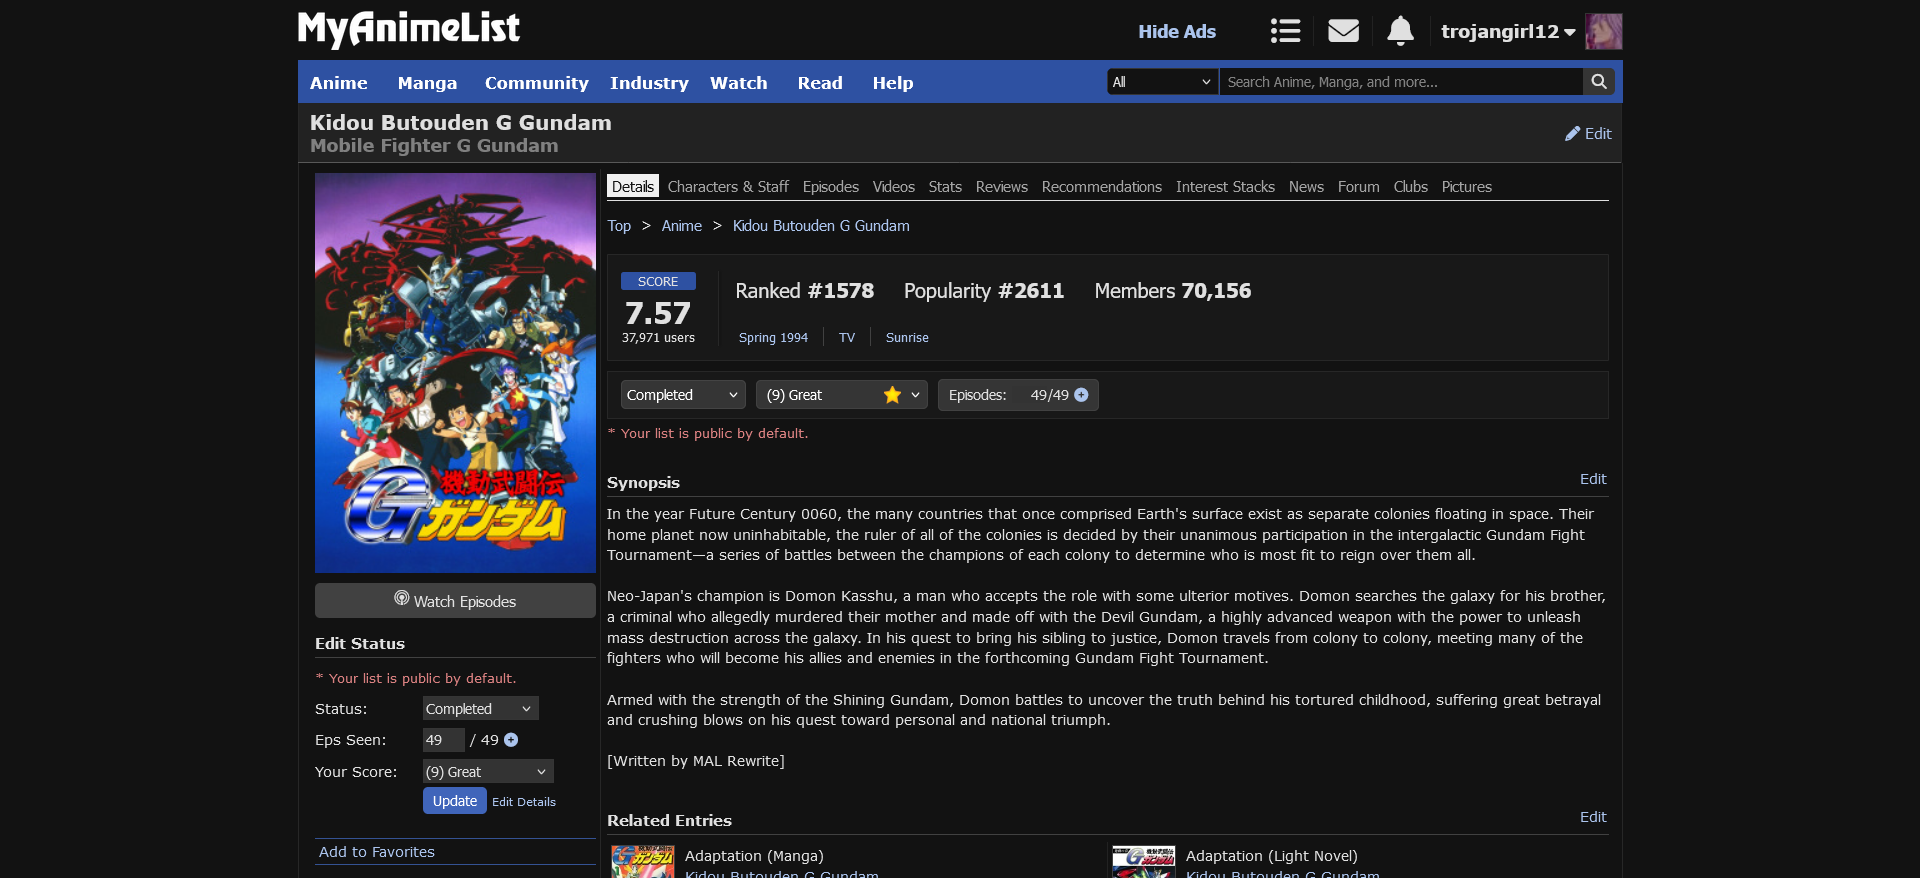Expand the trojangirl12 account menu
Viewport: 1920px width, 878px height.
coord(1508,31)
